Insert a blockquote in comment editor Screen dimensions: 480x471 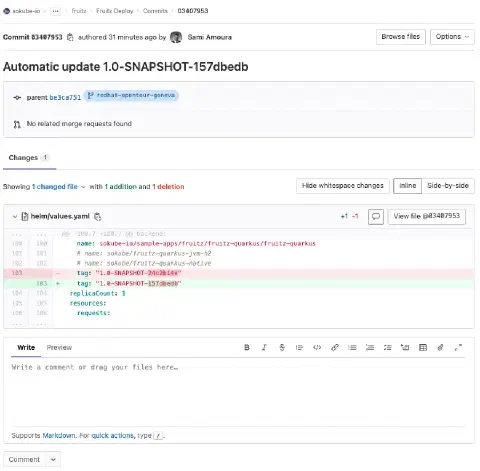click(299, 347)
